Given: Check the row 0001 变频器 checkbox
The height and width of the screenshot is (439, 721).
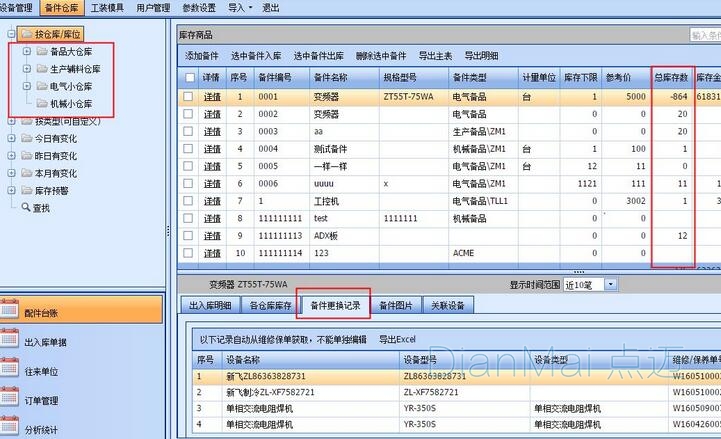Looking at the screenshot, I should point(188,97).
